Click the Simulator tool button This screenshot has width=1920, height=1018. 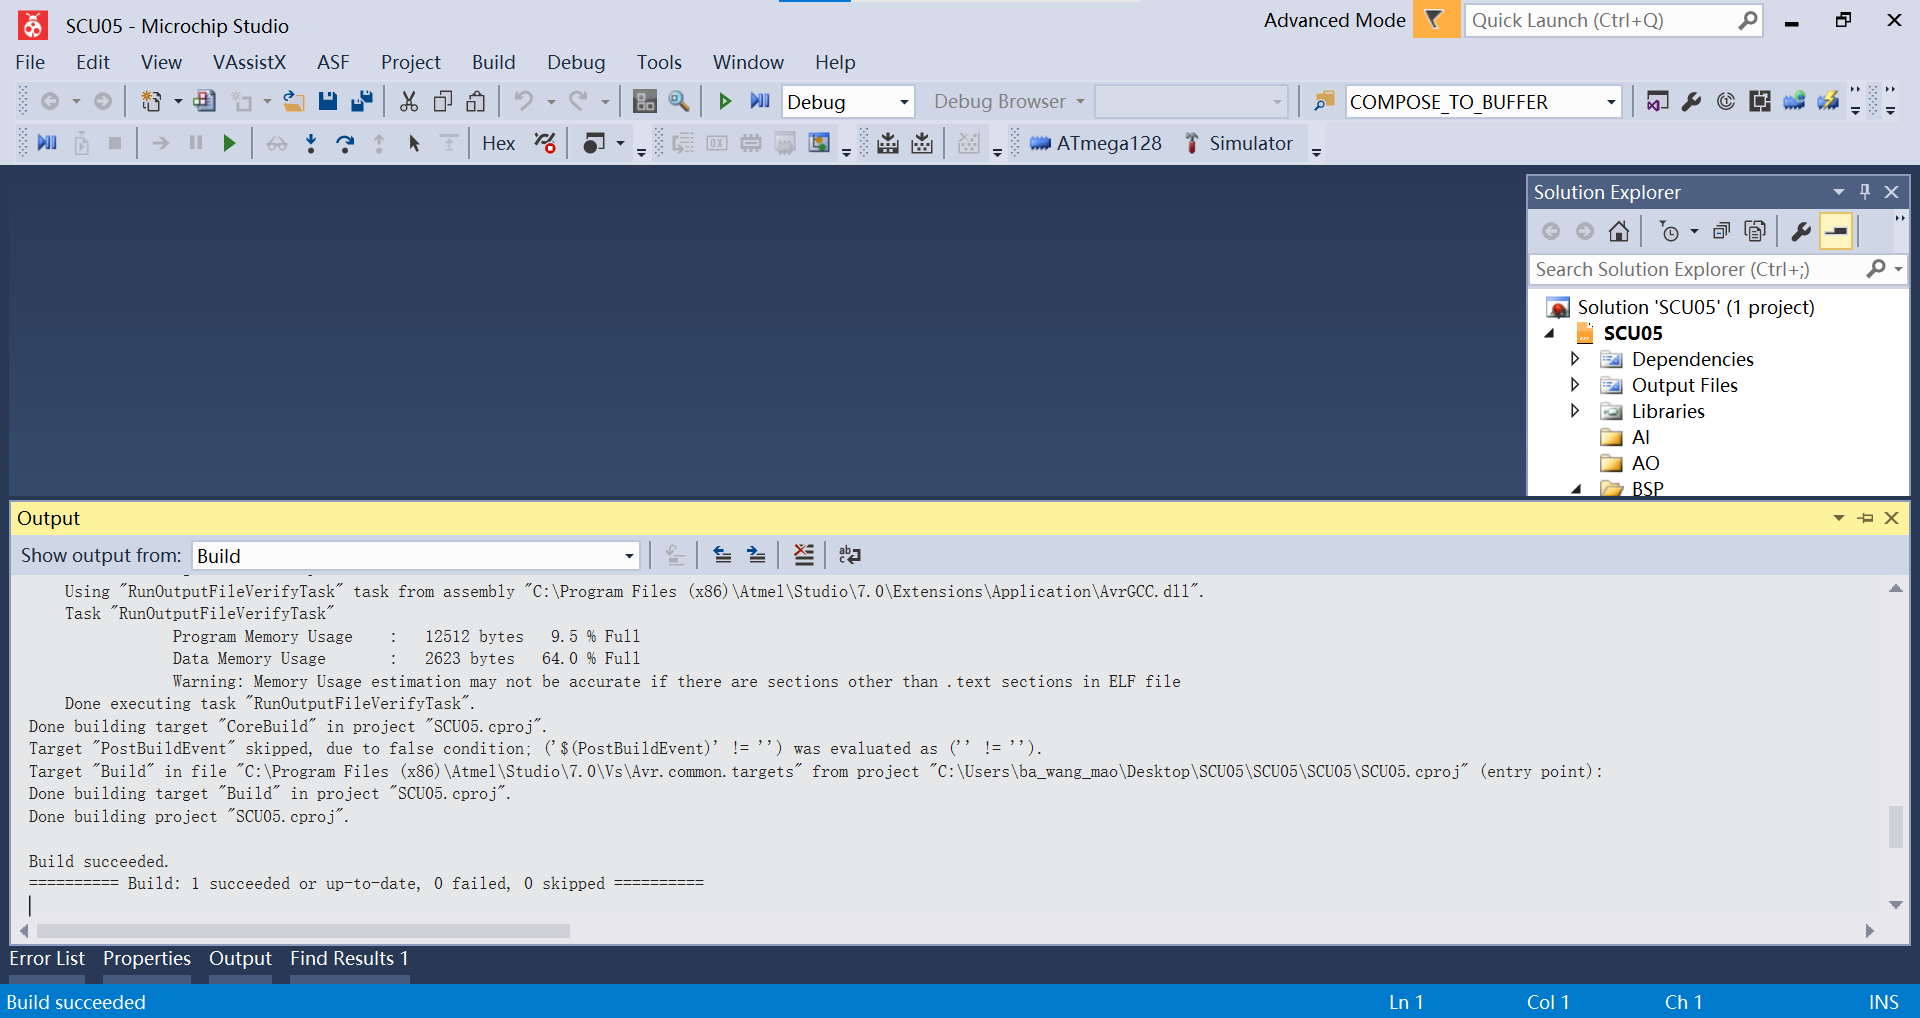coord(1240,143)
